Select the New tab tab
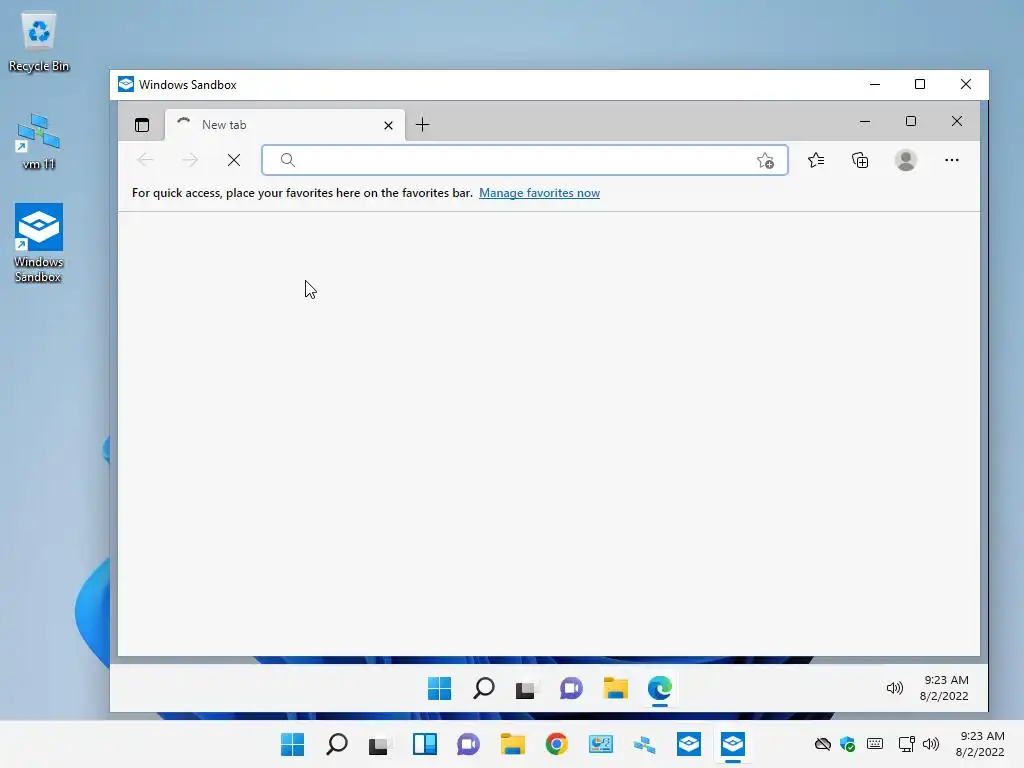1024x768 pixels. pos(285,125)
